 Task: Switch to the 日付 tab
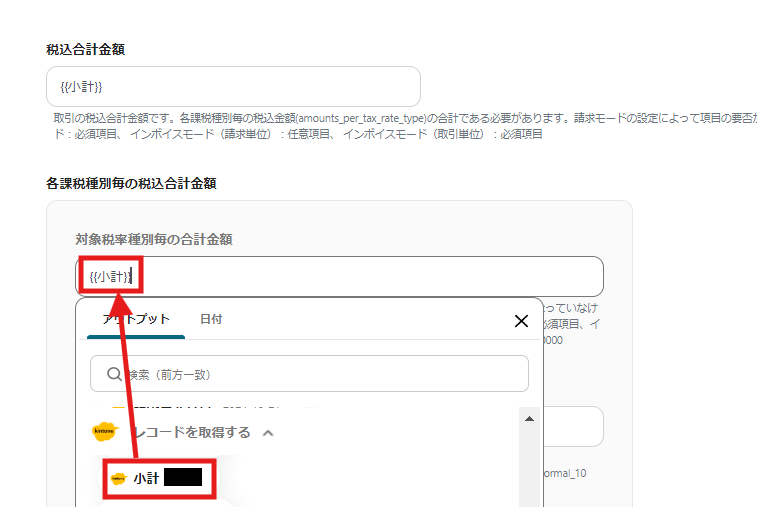coord(211,319)
